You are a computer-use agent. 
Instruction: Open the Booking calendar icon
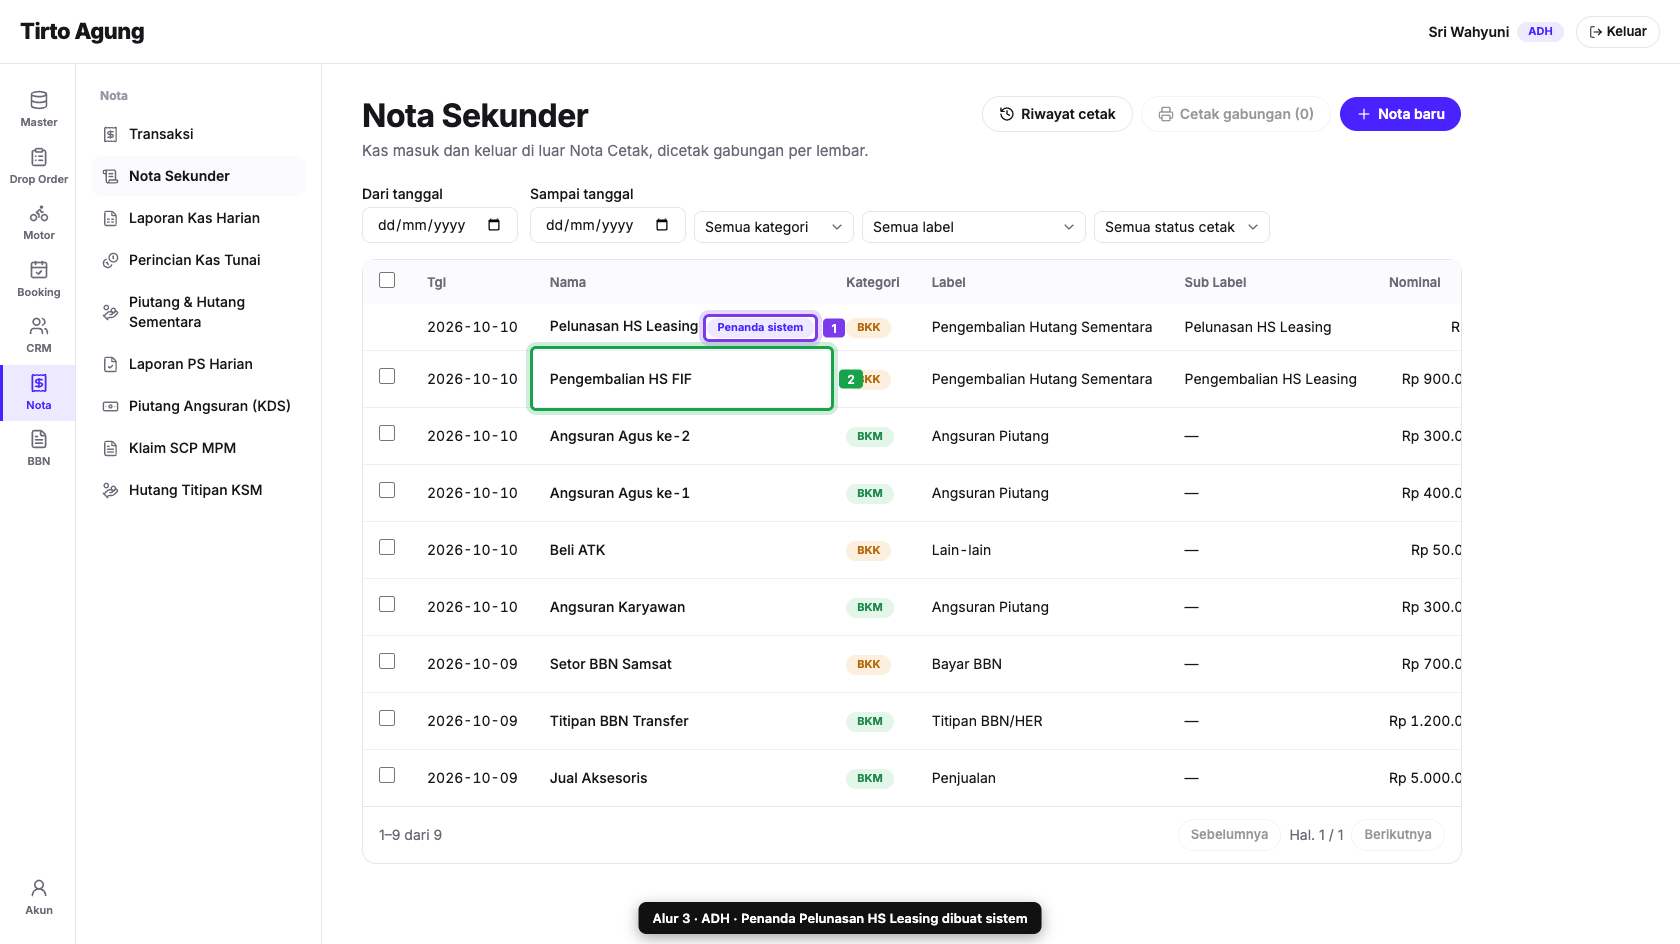coord(39,270)
